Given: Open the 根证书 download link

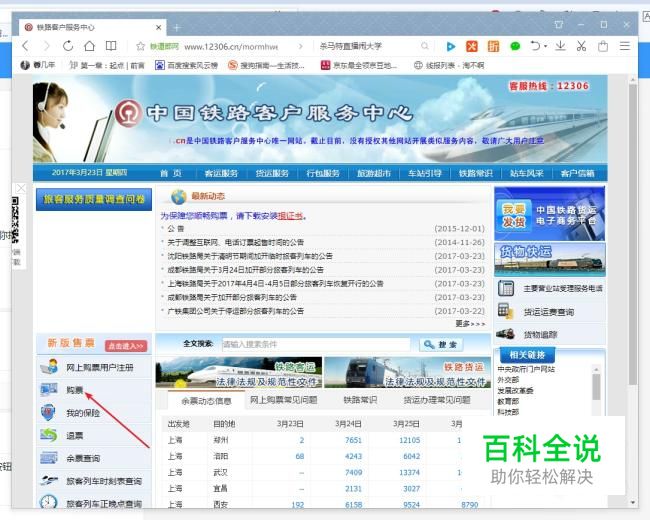Looking at the screenshot, I should [290, 216].
